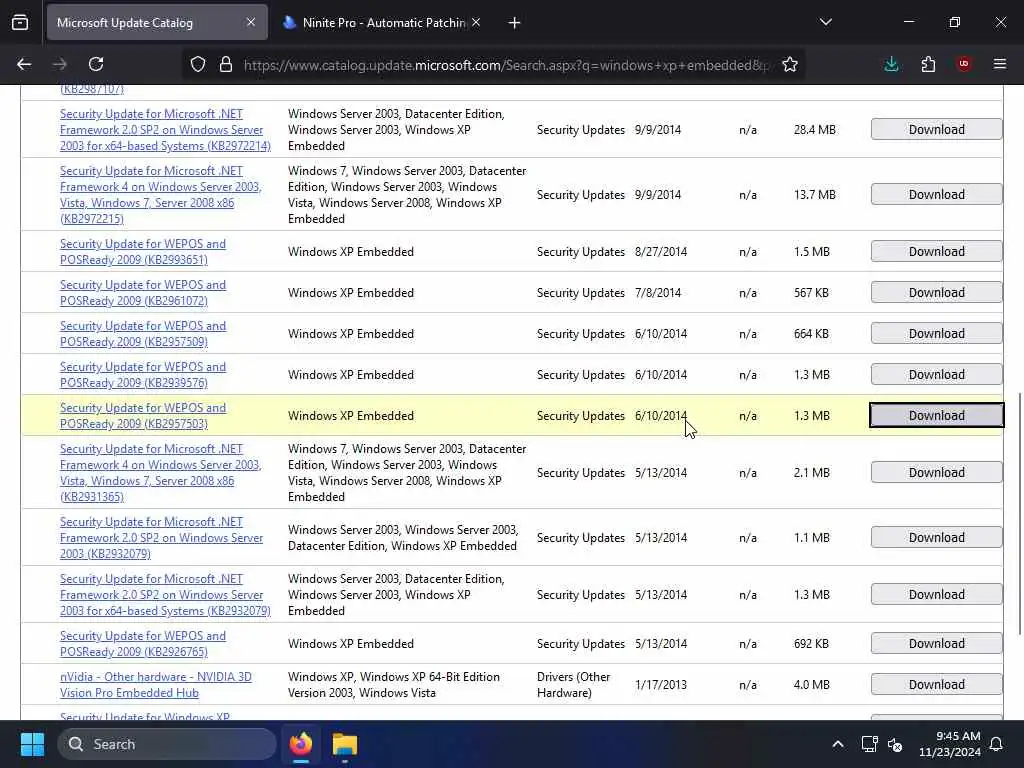Switch to the Ninite Pro tab
Screen dimensions: 1024x768
tap(382, 22)
